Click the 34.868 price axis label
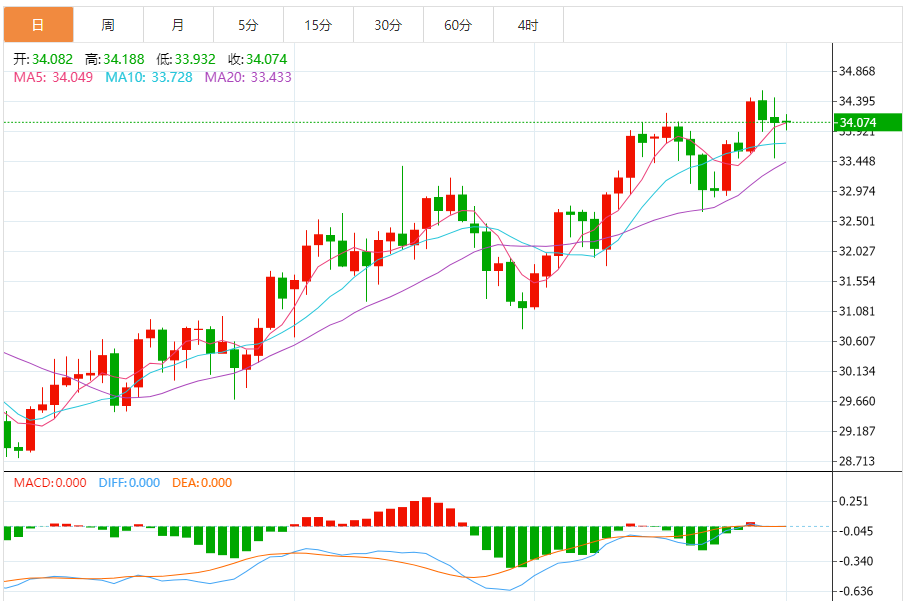The width and height of the screenshot is (906, 601). coord(857,71)
